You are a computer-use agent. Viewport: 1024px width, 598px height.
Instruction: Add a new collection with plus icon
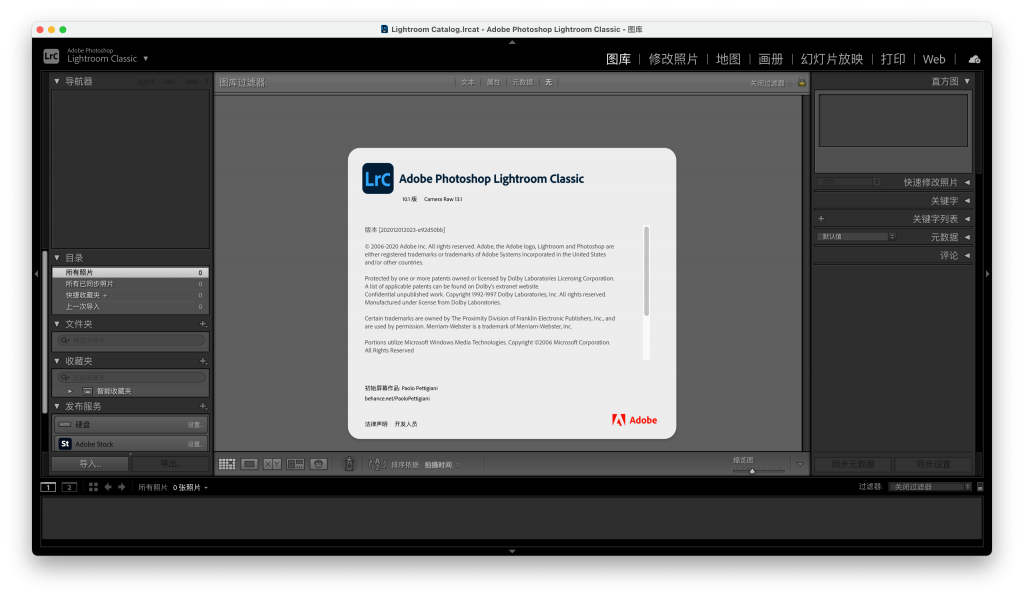(x=203, y=361)
